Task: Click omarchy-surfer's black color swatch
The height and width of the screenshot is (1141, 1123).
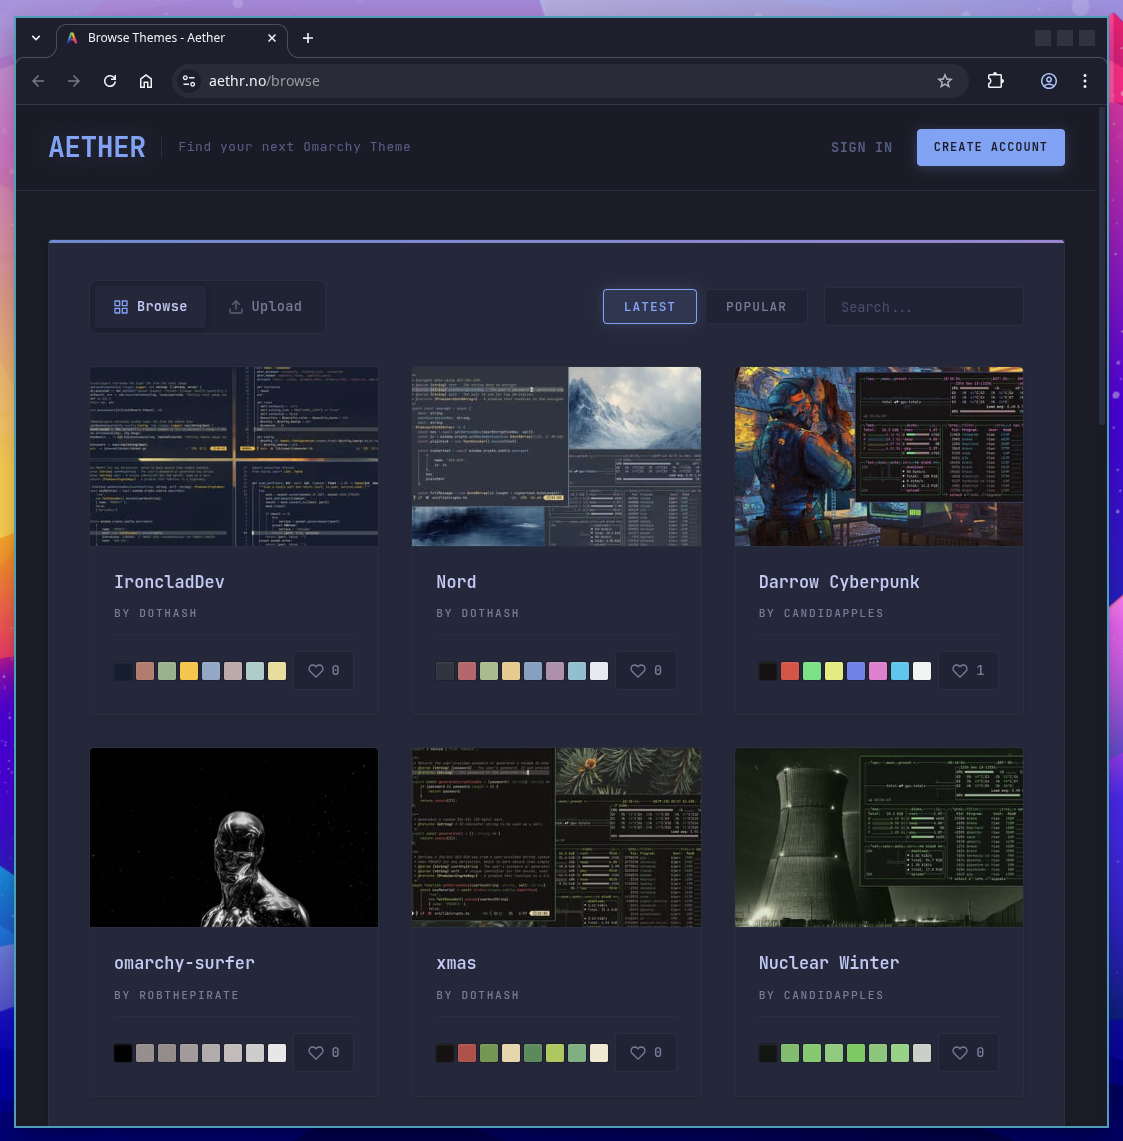Action: pos(123,1053)
